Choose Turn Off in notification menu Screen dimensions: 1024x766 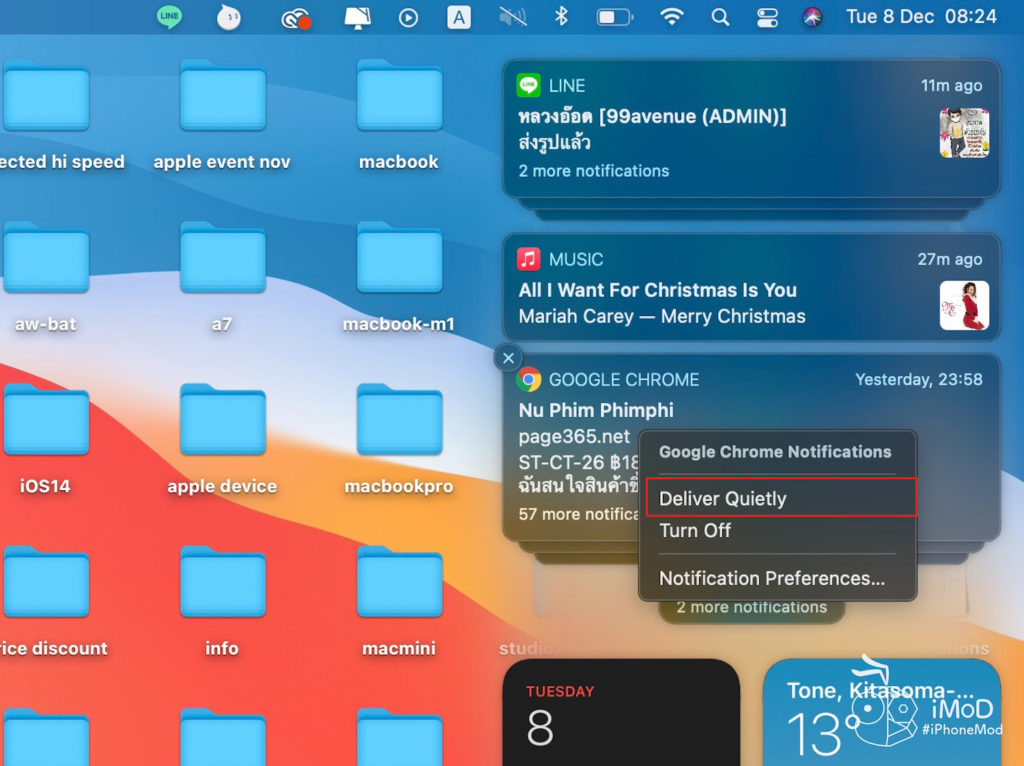click(695, 530)
